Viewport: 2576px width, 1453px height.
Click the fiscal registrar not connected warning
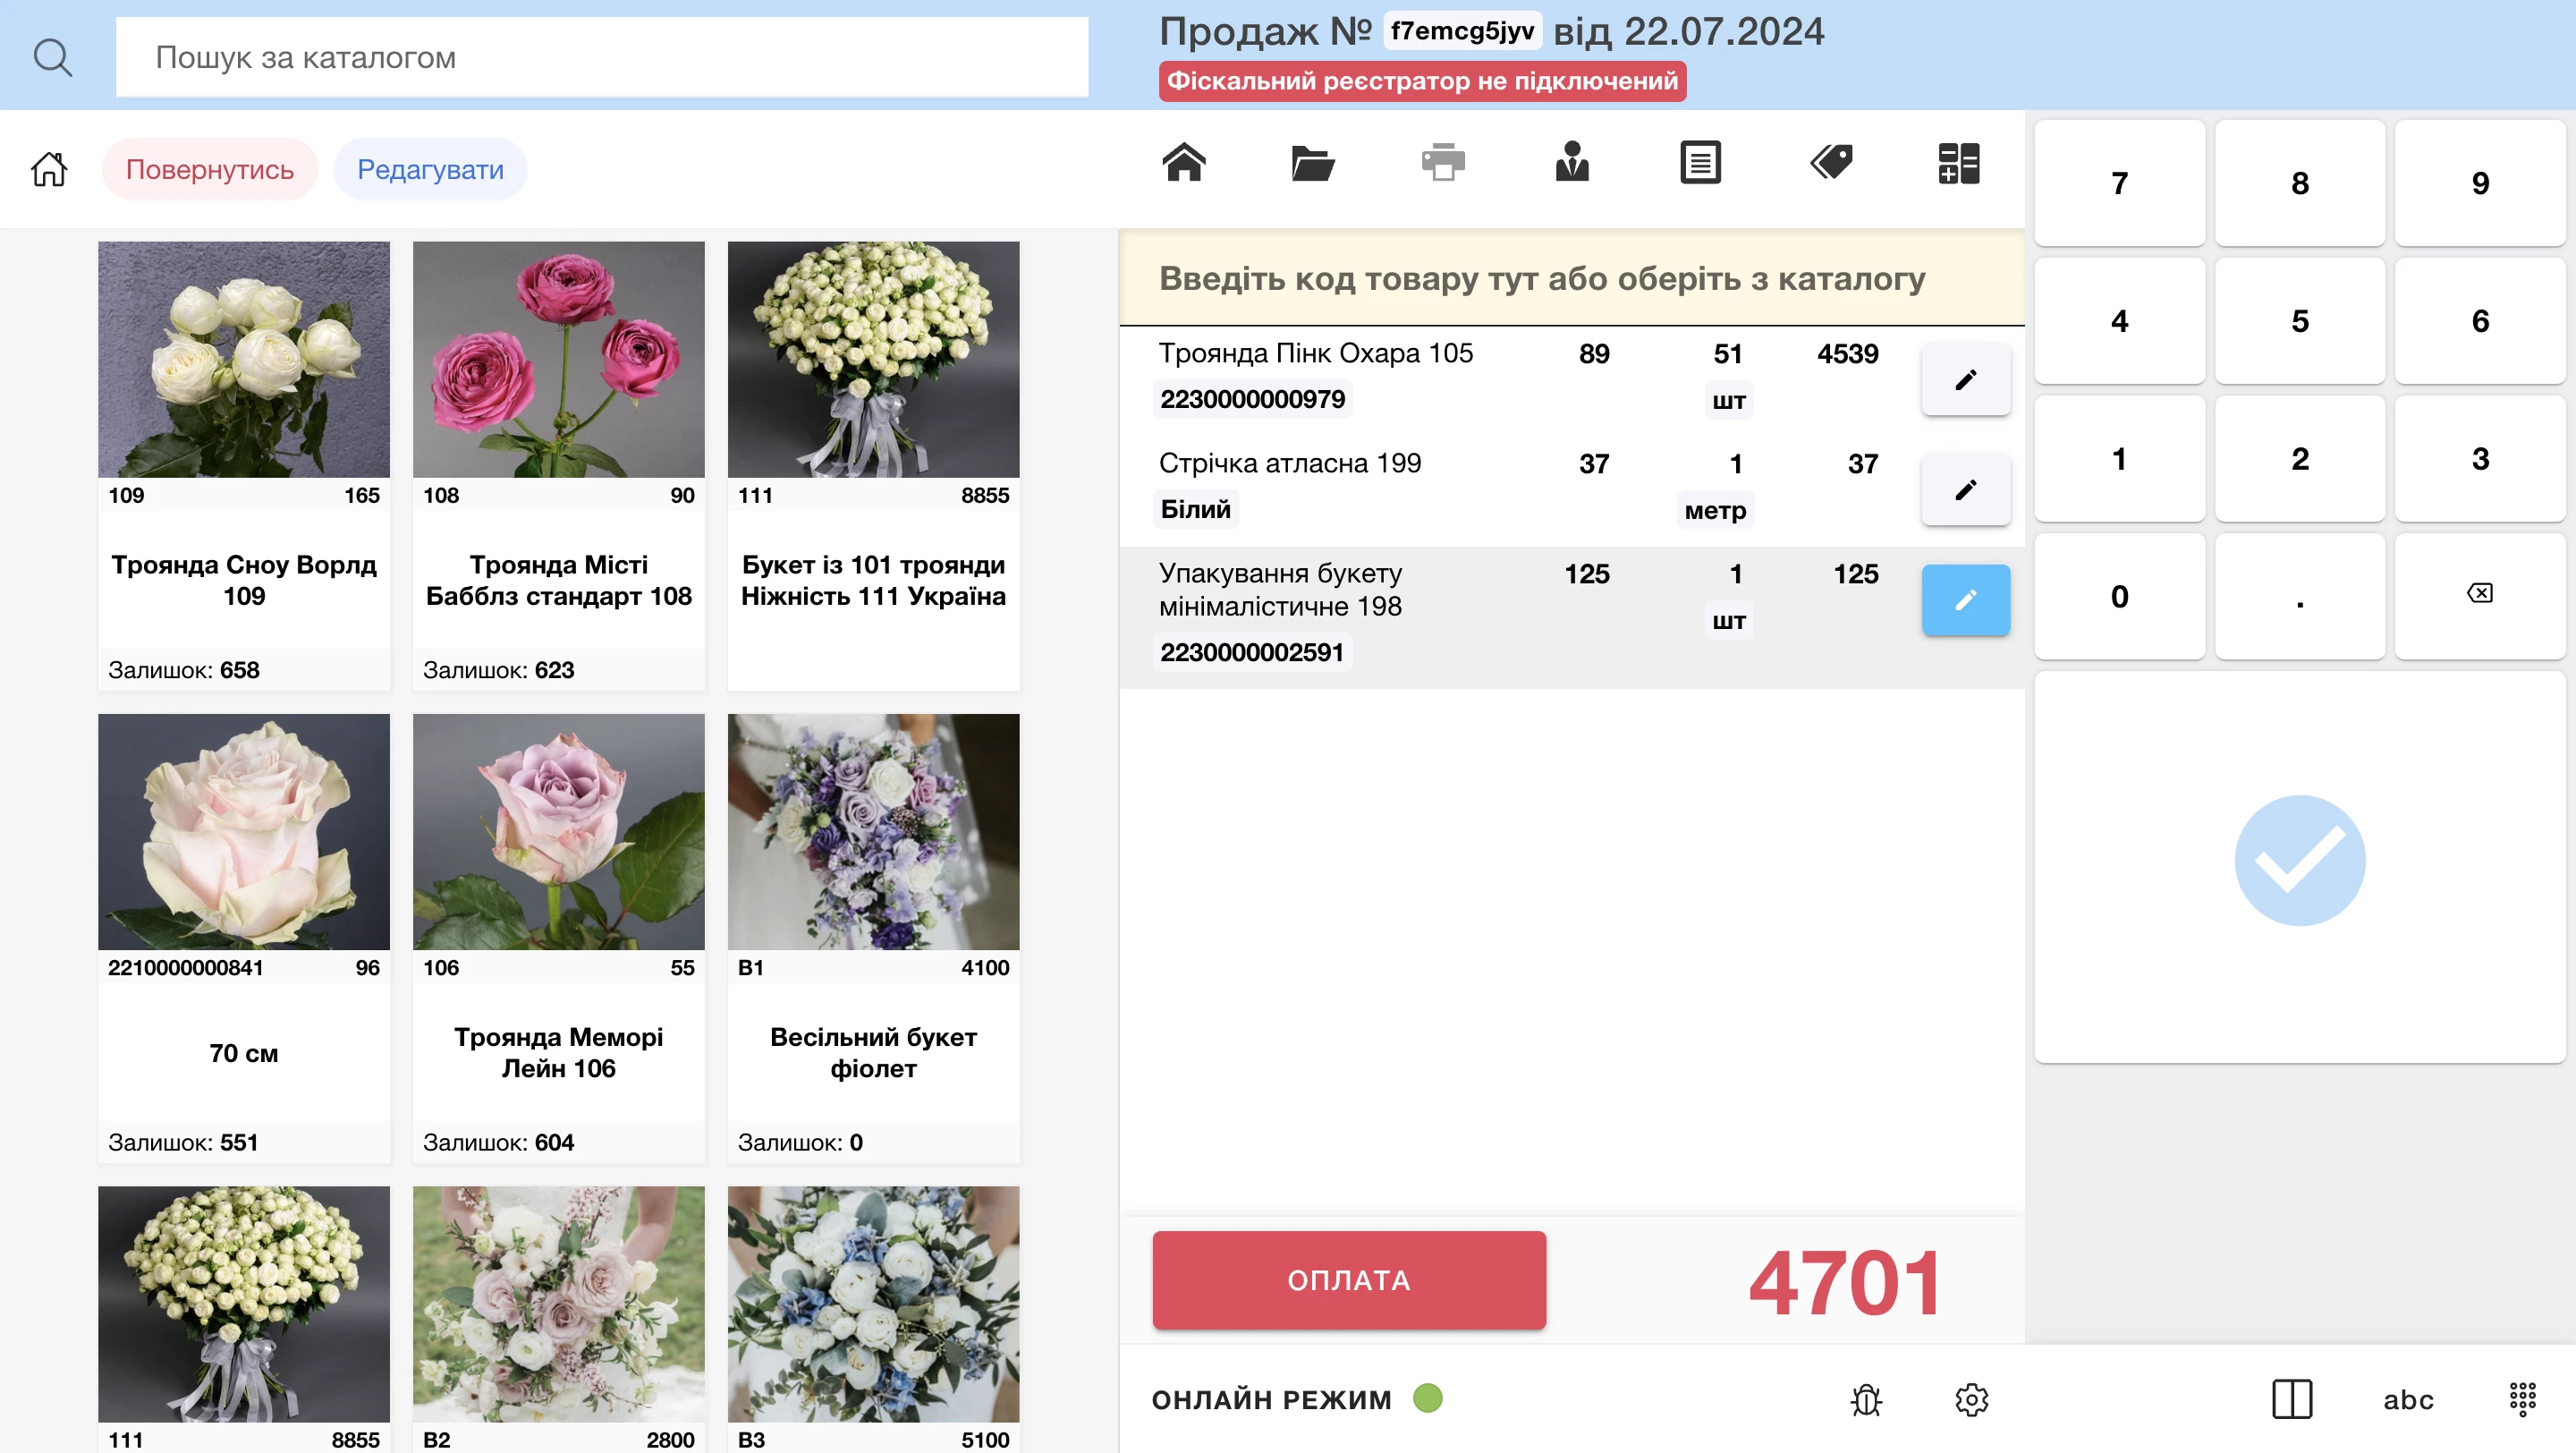click(1422, 81)
